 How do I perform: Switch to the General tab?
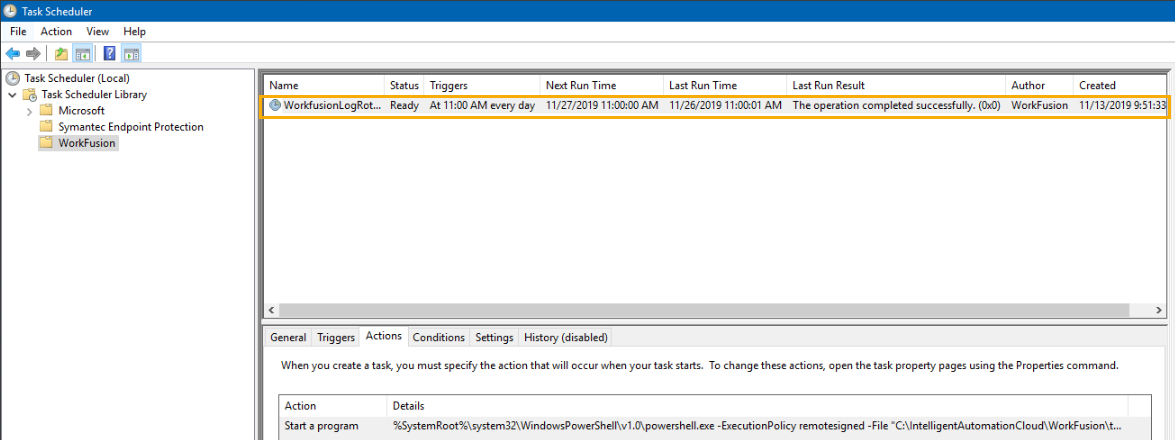pyautogui.click(x=289, y=337)
